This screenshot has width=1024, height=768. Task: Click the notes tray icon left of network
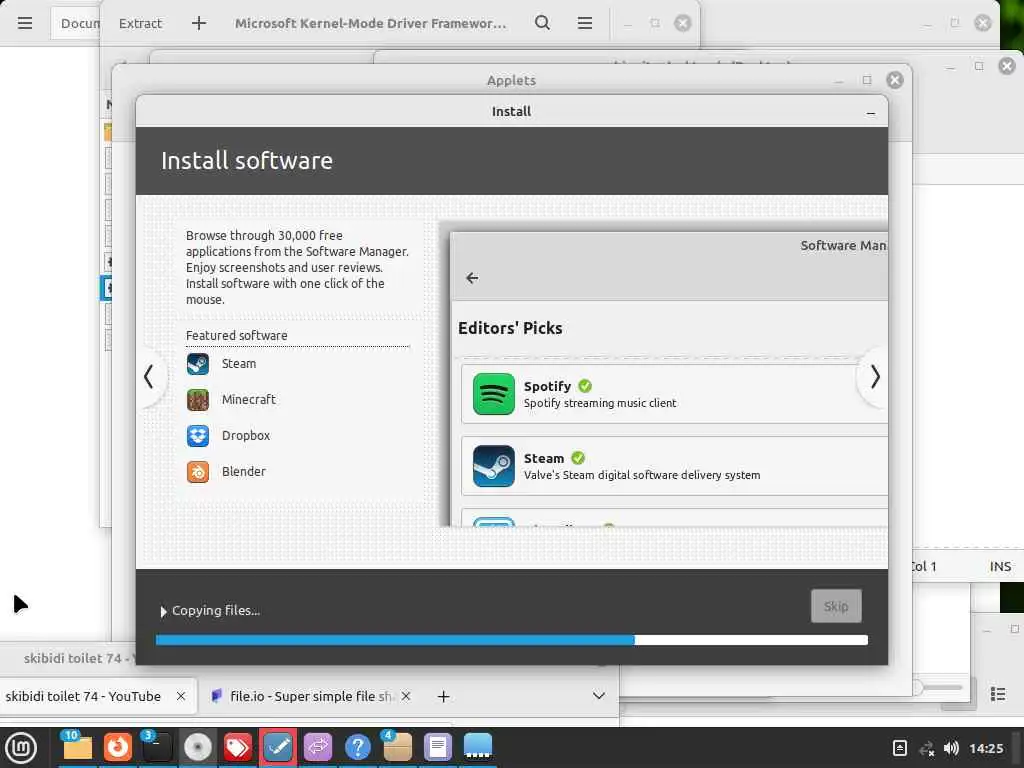(x=899, y=748)
